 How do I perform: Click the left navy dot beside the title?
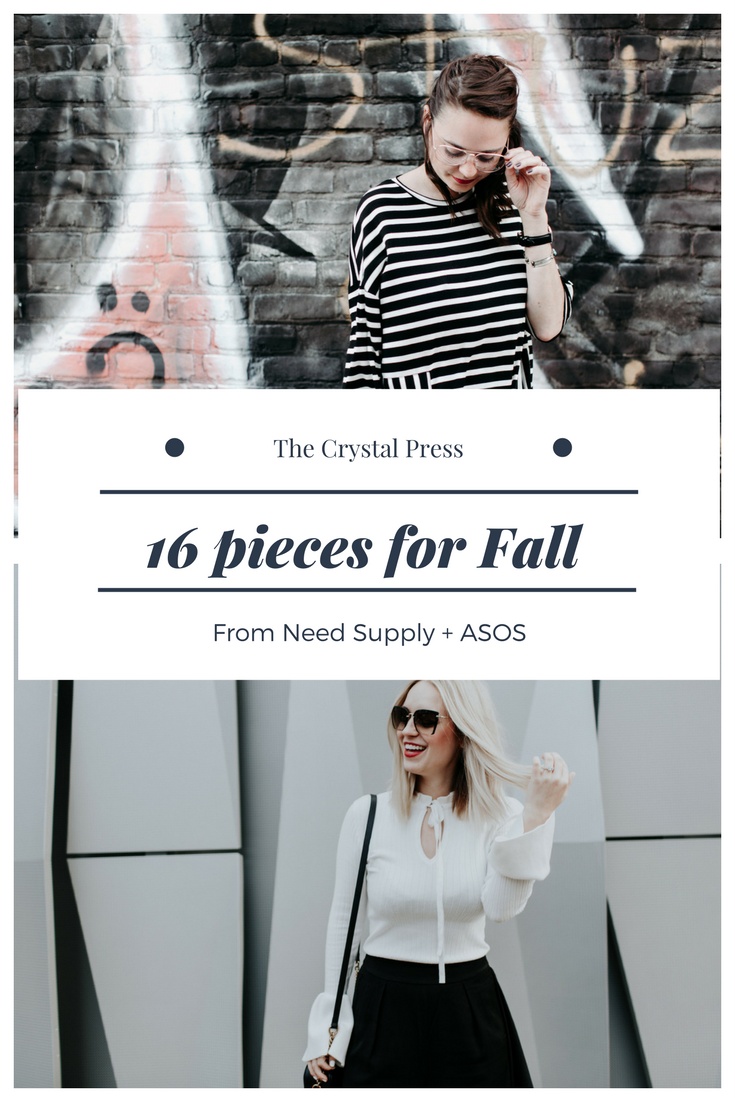click(x=174, y=447)
